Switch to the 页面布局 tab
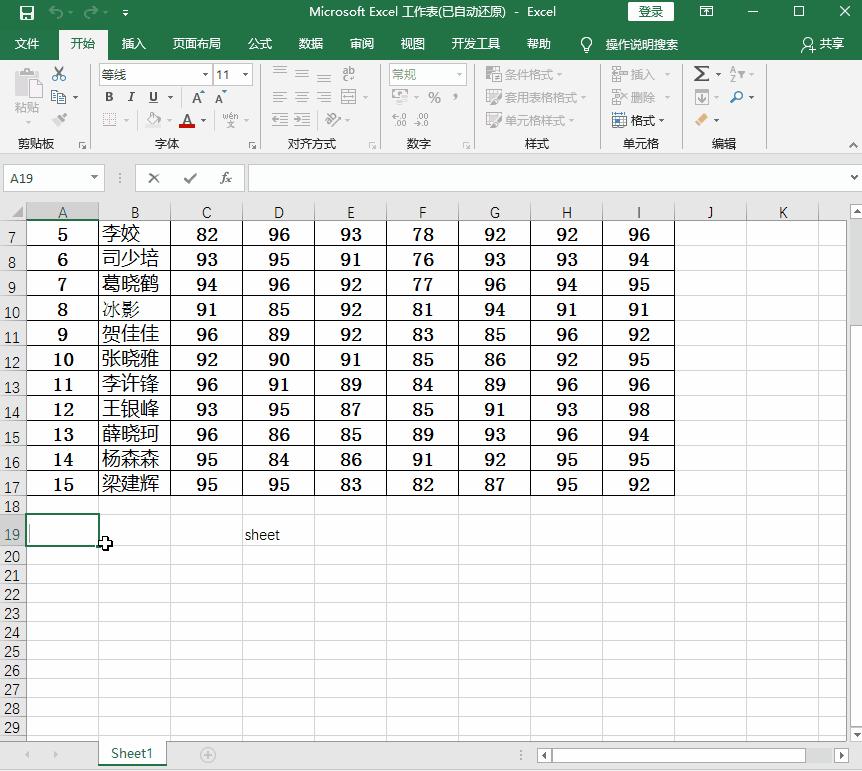Viewport: 862px width, 771px height. tap(196, 43)
